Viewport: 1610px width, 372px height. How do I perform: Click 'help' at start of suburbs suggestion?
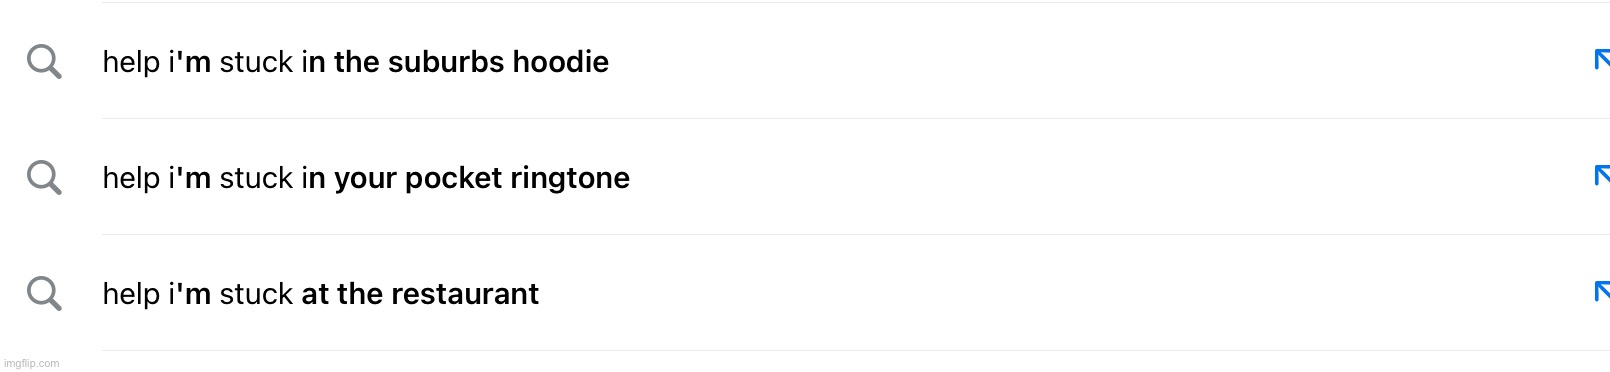click(x=131, y=64)
